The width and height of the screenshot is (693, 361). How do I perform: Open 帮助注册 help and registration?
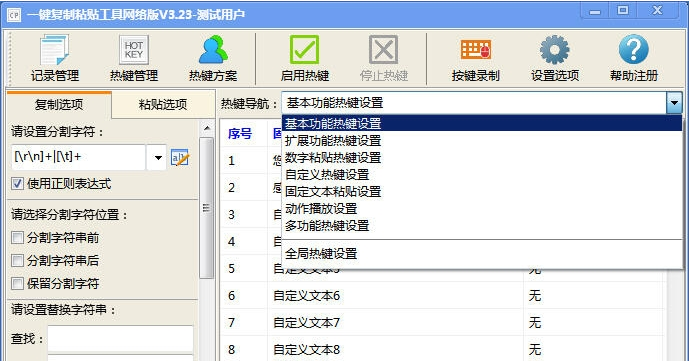(634, 59)
